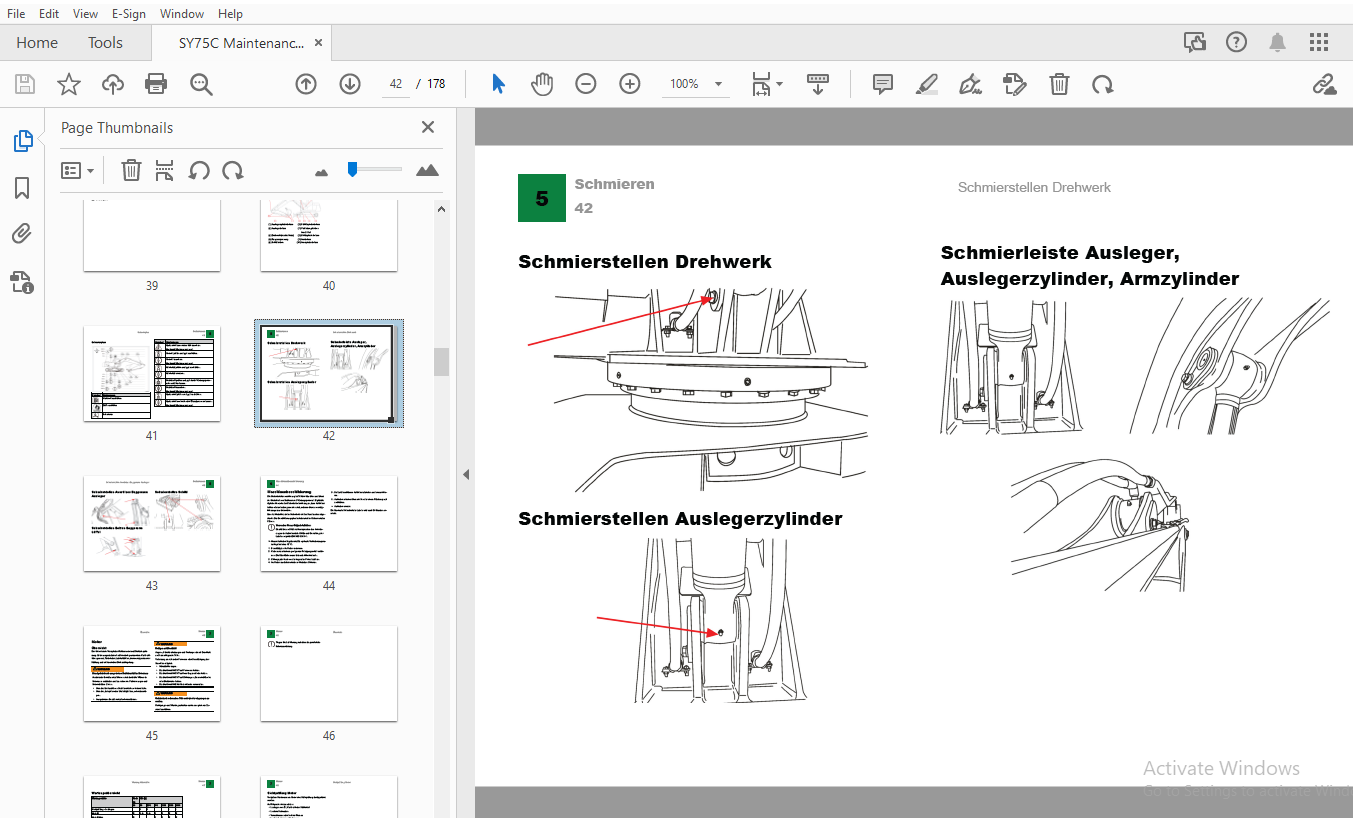Open the thumbnails options dropdown
The image size is (1353, 818).
(x=78, y=170)
